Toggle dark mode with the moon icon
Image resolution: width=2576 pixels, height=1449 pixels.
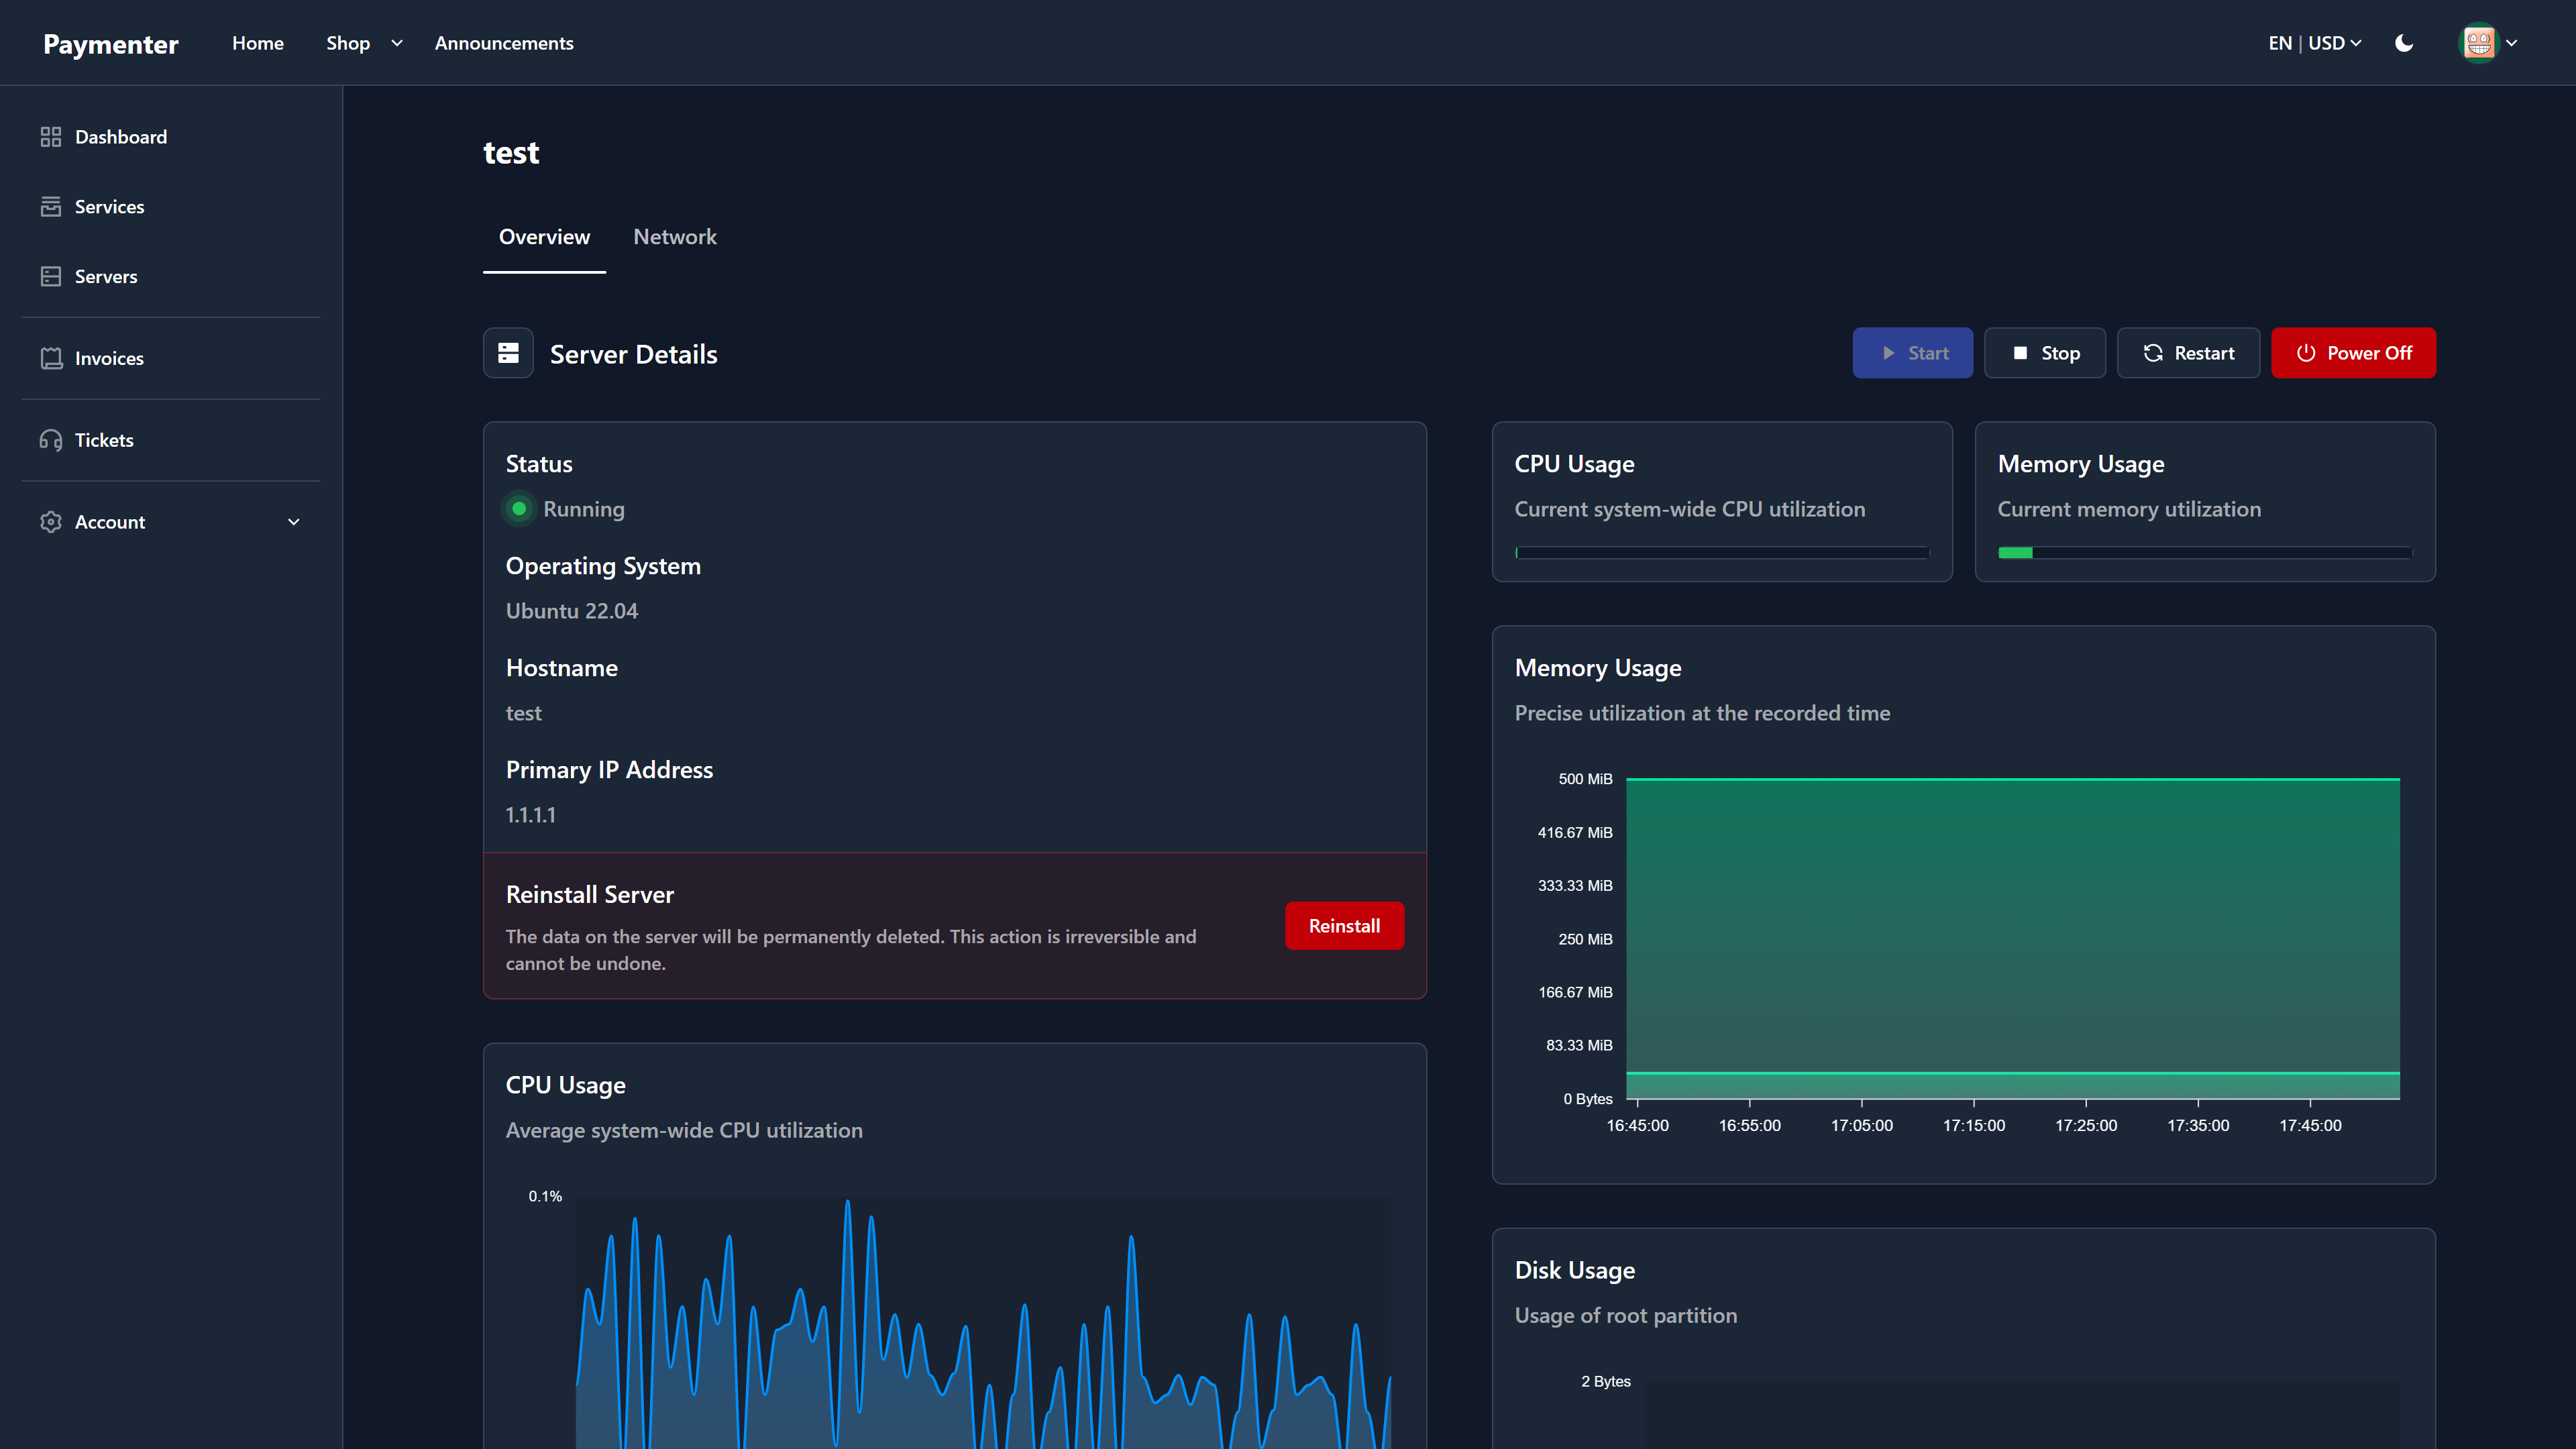[x=2404, y=43]
